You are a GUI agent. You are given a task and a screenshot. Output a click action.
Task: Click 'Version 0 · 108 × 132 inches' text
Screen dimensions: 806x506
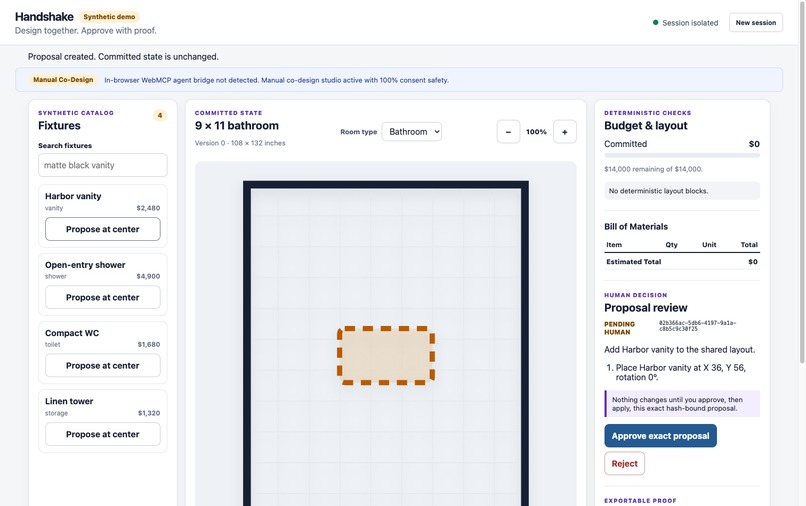pos(240,143)
